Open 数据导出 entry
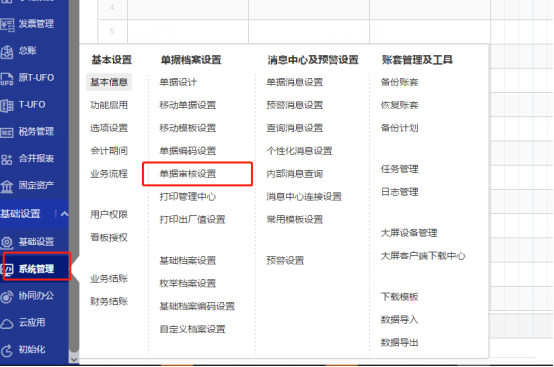The image size is (554, 367). [399, 343]
